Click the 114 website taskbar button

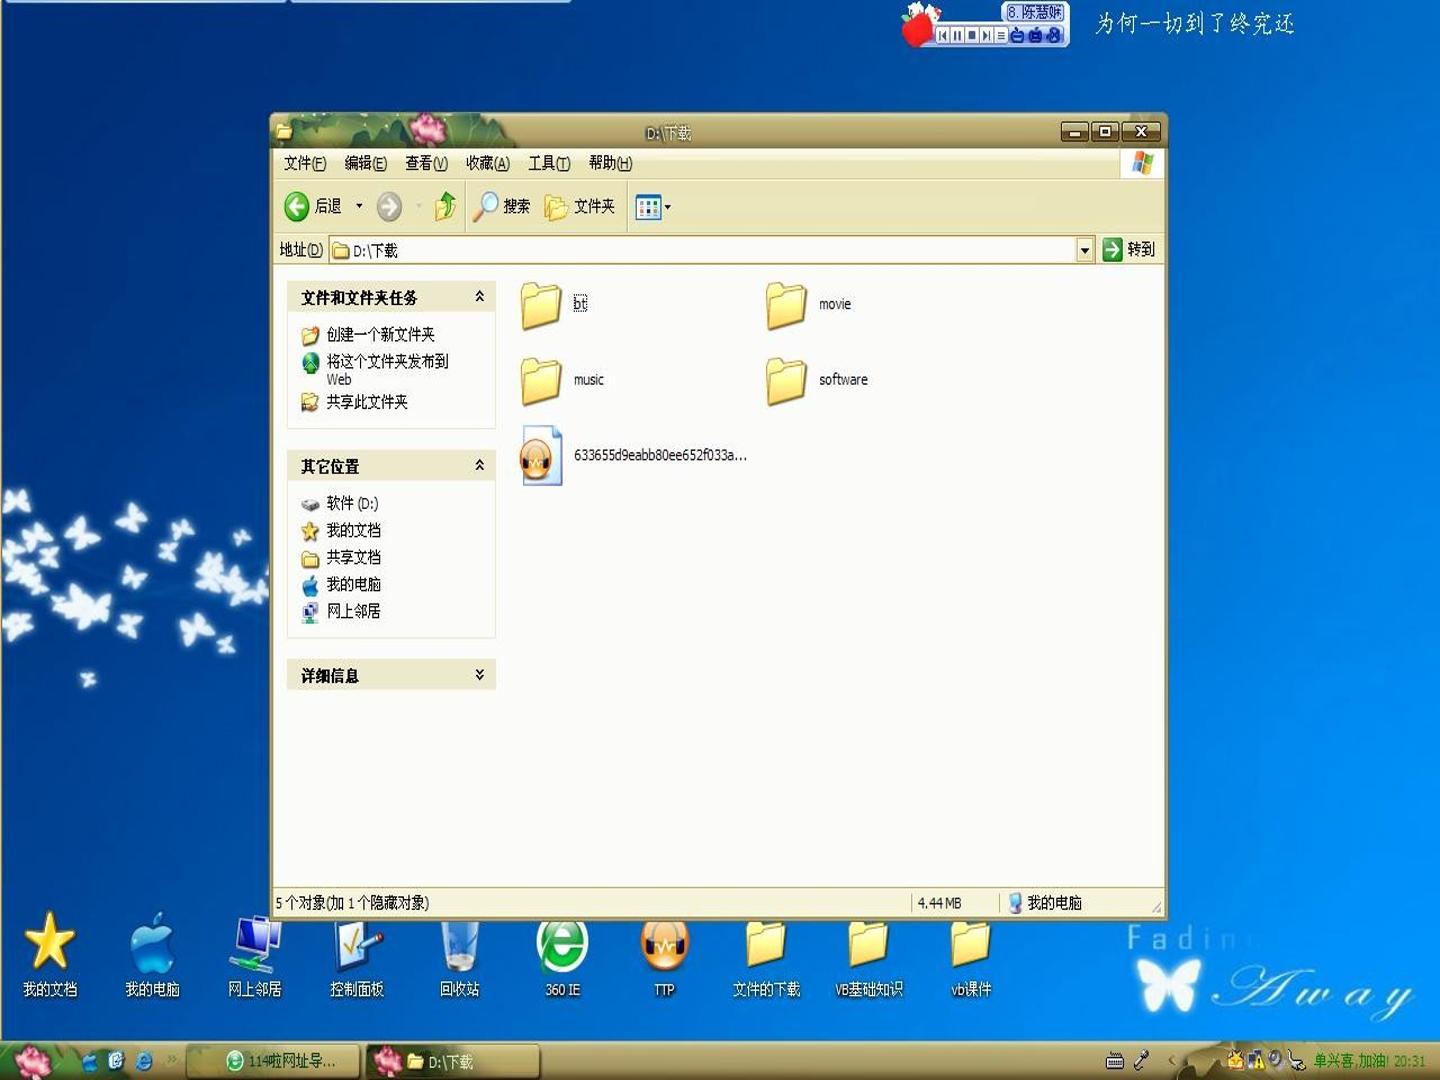tap(278, 1061)
